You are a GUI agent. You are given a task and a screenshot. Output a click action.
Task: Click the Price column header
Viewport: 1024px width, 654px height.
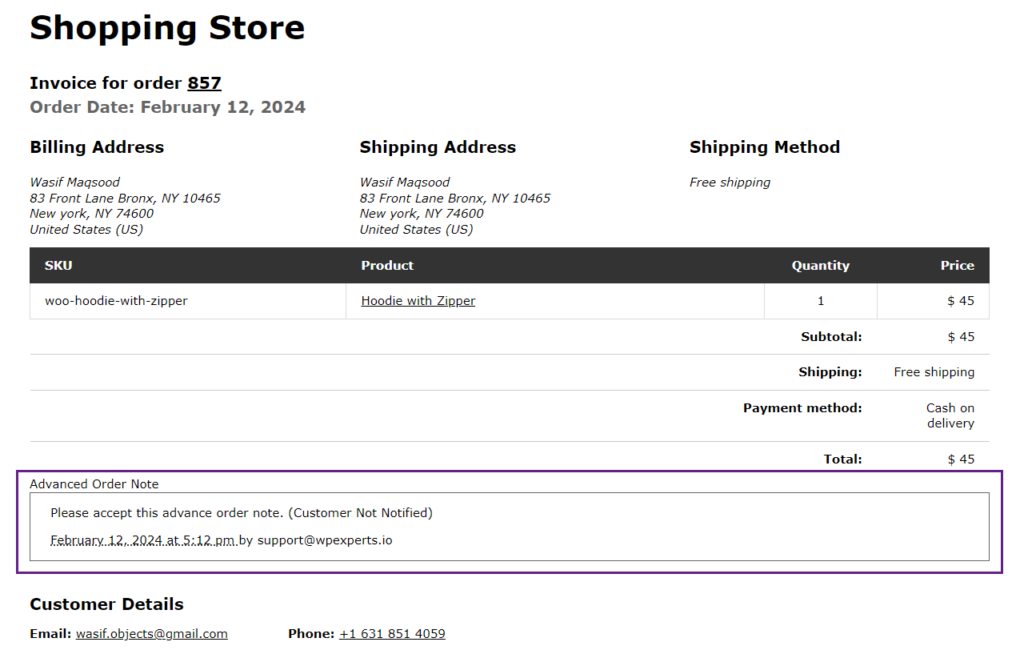pyautogui.click(x=957, y=265)
